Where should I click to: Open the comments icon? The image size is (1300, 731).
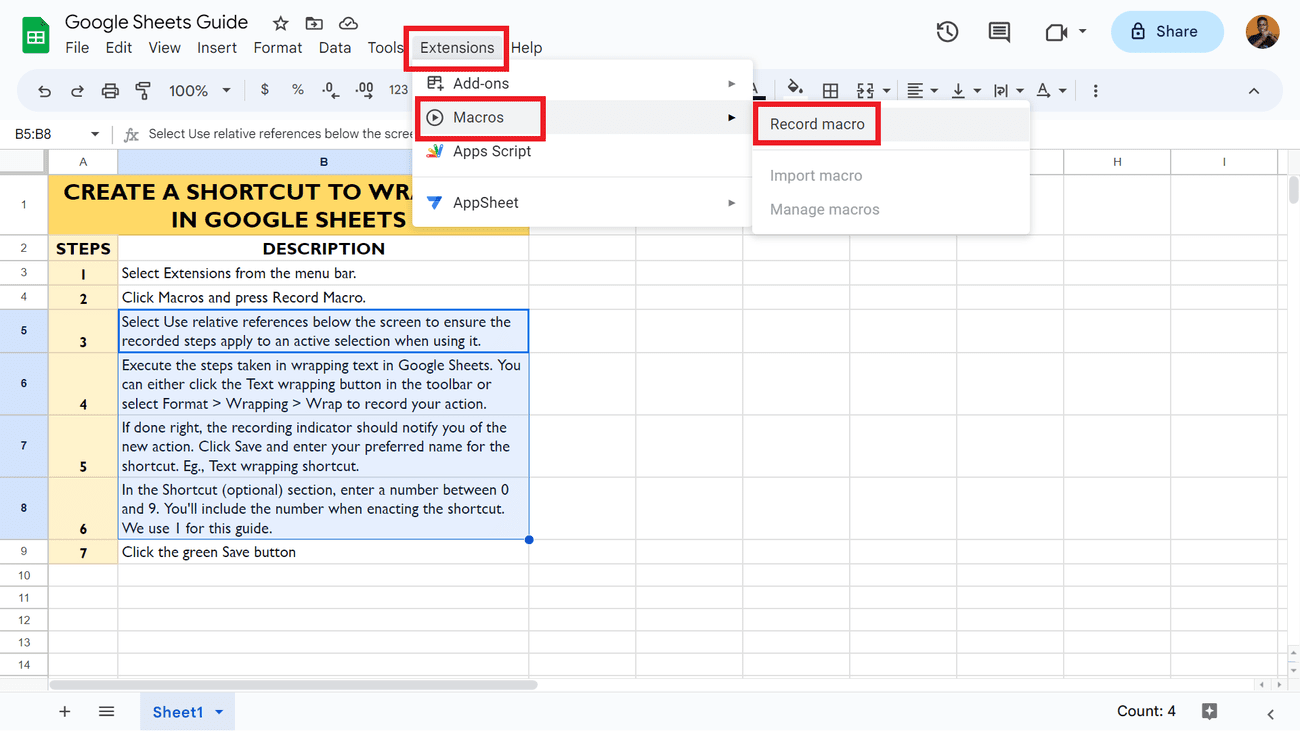pos(999,32)
